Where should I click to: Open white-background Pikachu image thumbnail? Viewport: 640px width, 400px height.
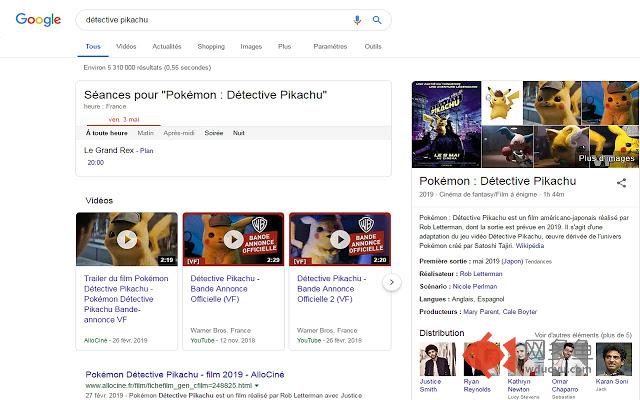pyautogui.click(x=502, y=103)
